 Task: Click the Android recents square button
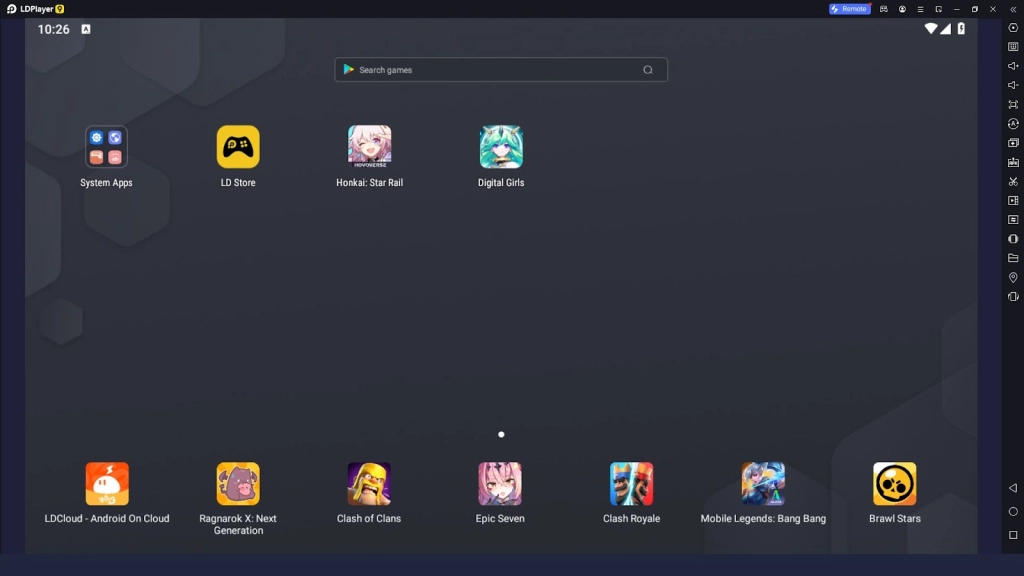tap(1013, 535)
